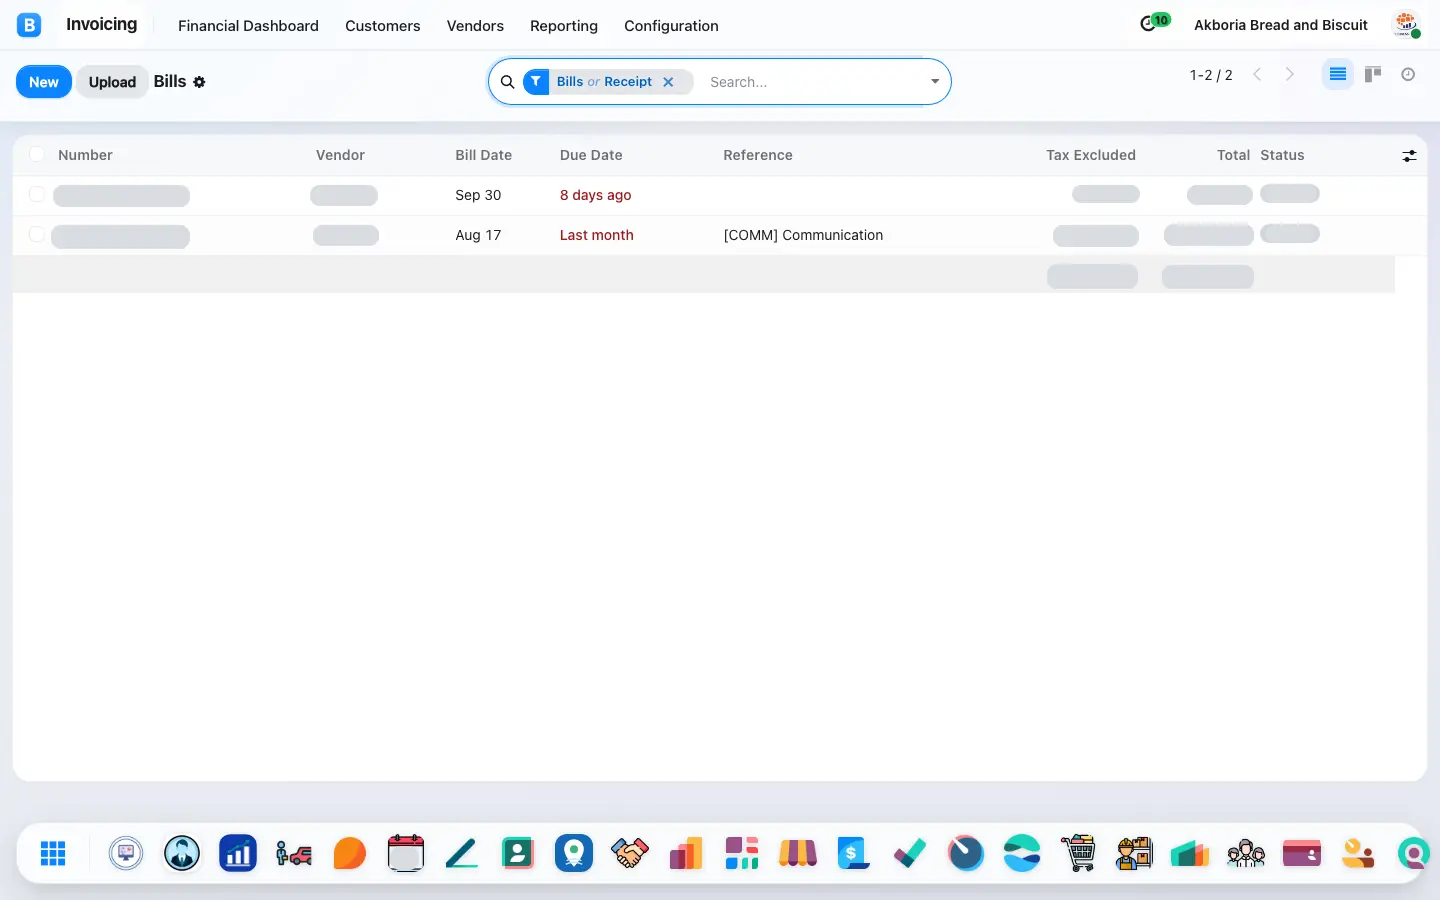Switch to the activity clock view
The image size is (1440, 900).
click(1408, 74)
